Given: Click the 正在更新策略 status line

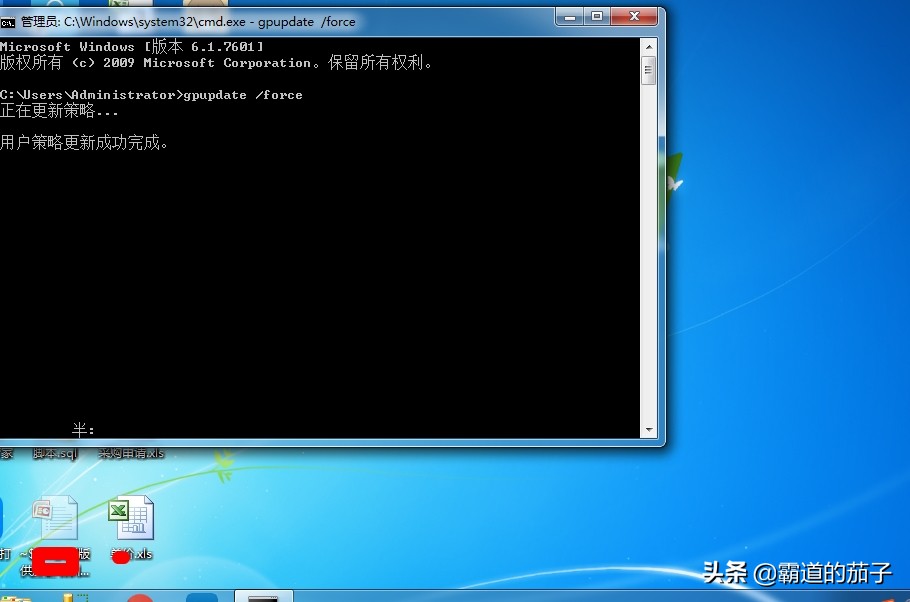Looking at the screenshot, I should coord(59,110).
